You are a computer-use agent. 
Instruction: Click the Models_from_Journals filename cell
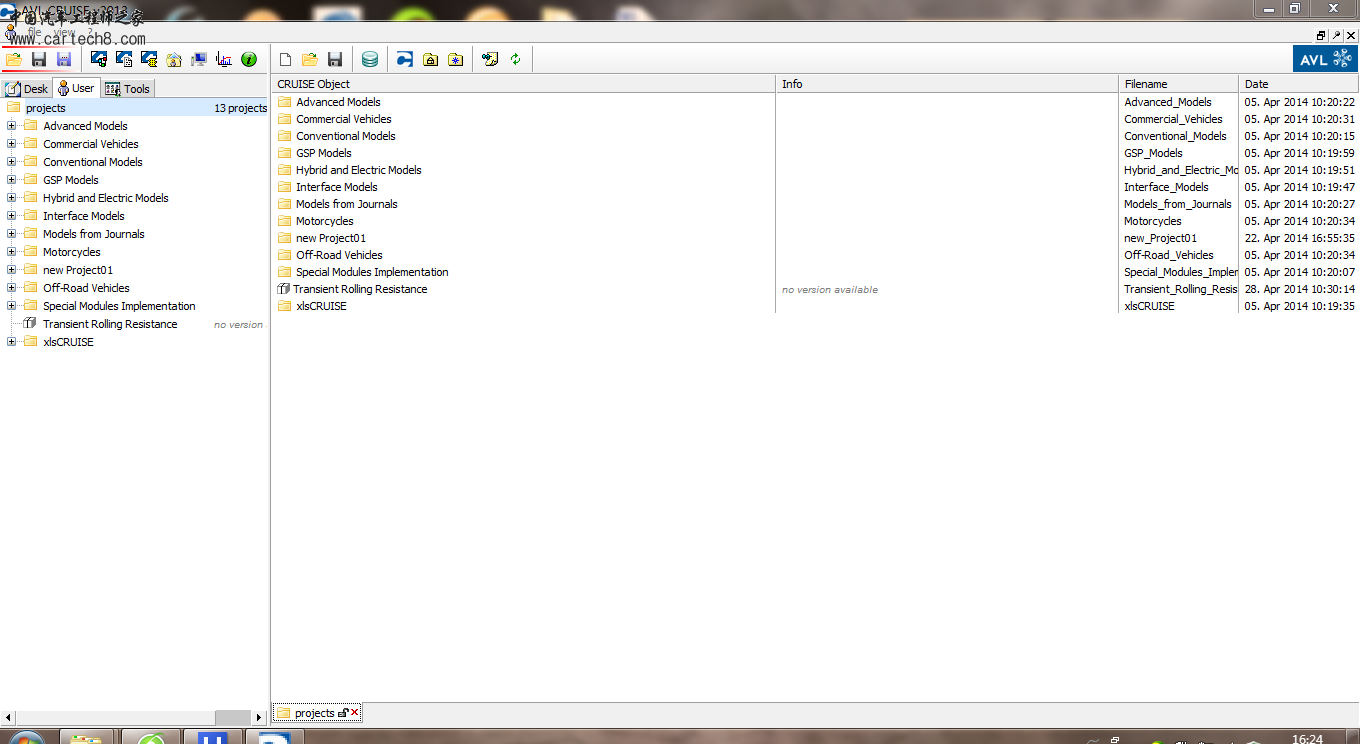click(1178, 204)
